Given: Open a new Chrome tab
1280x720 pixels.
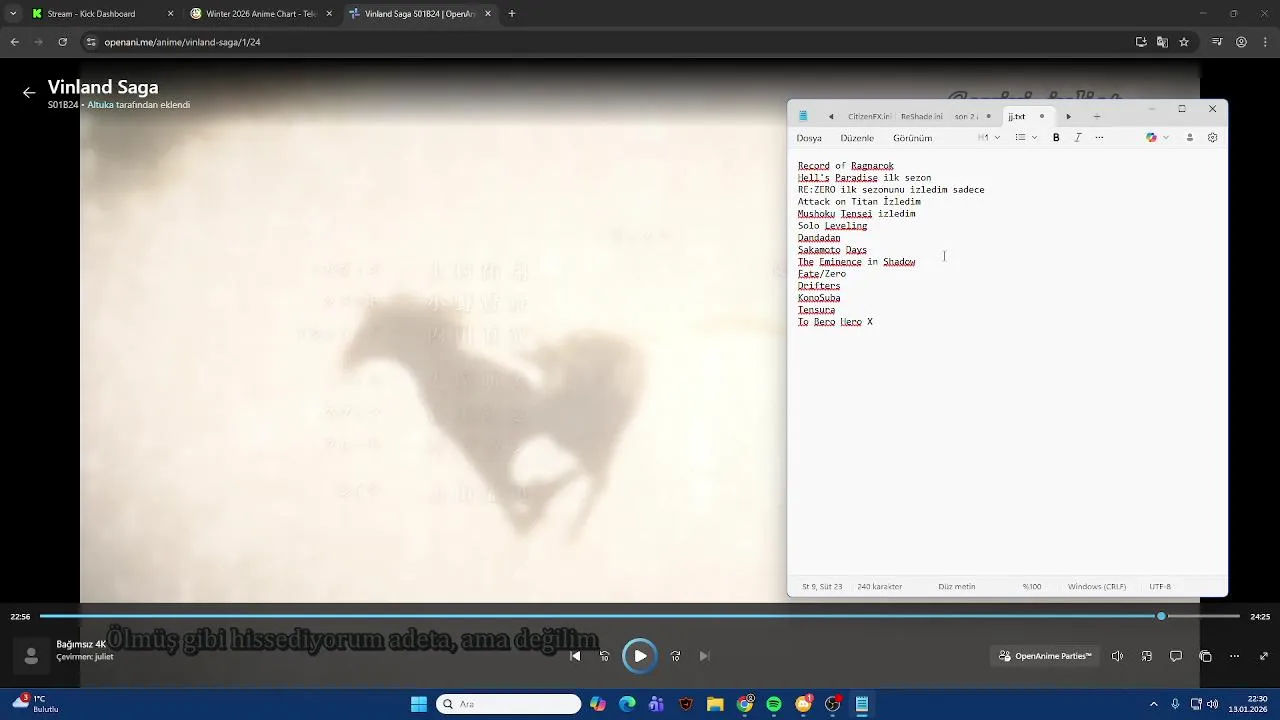Looking at the screenshot, I should [x=512, y=14].
